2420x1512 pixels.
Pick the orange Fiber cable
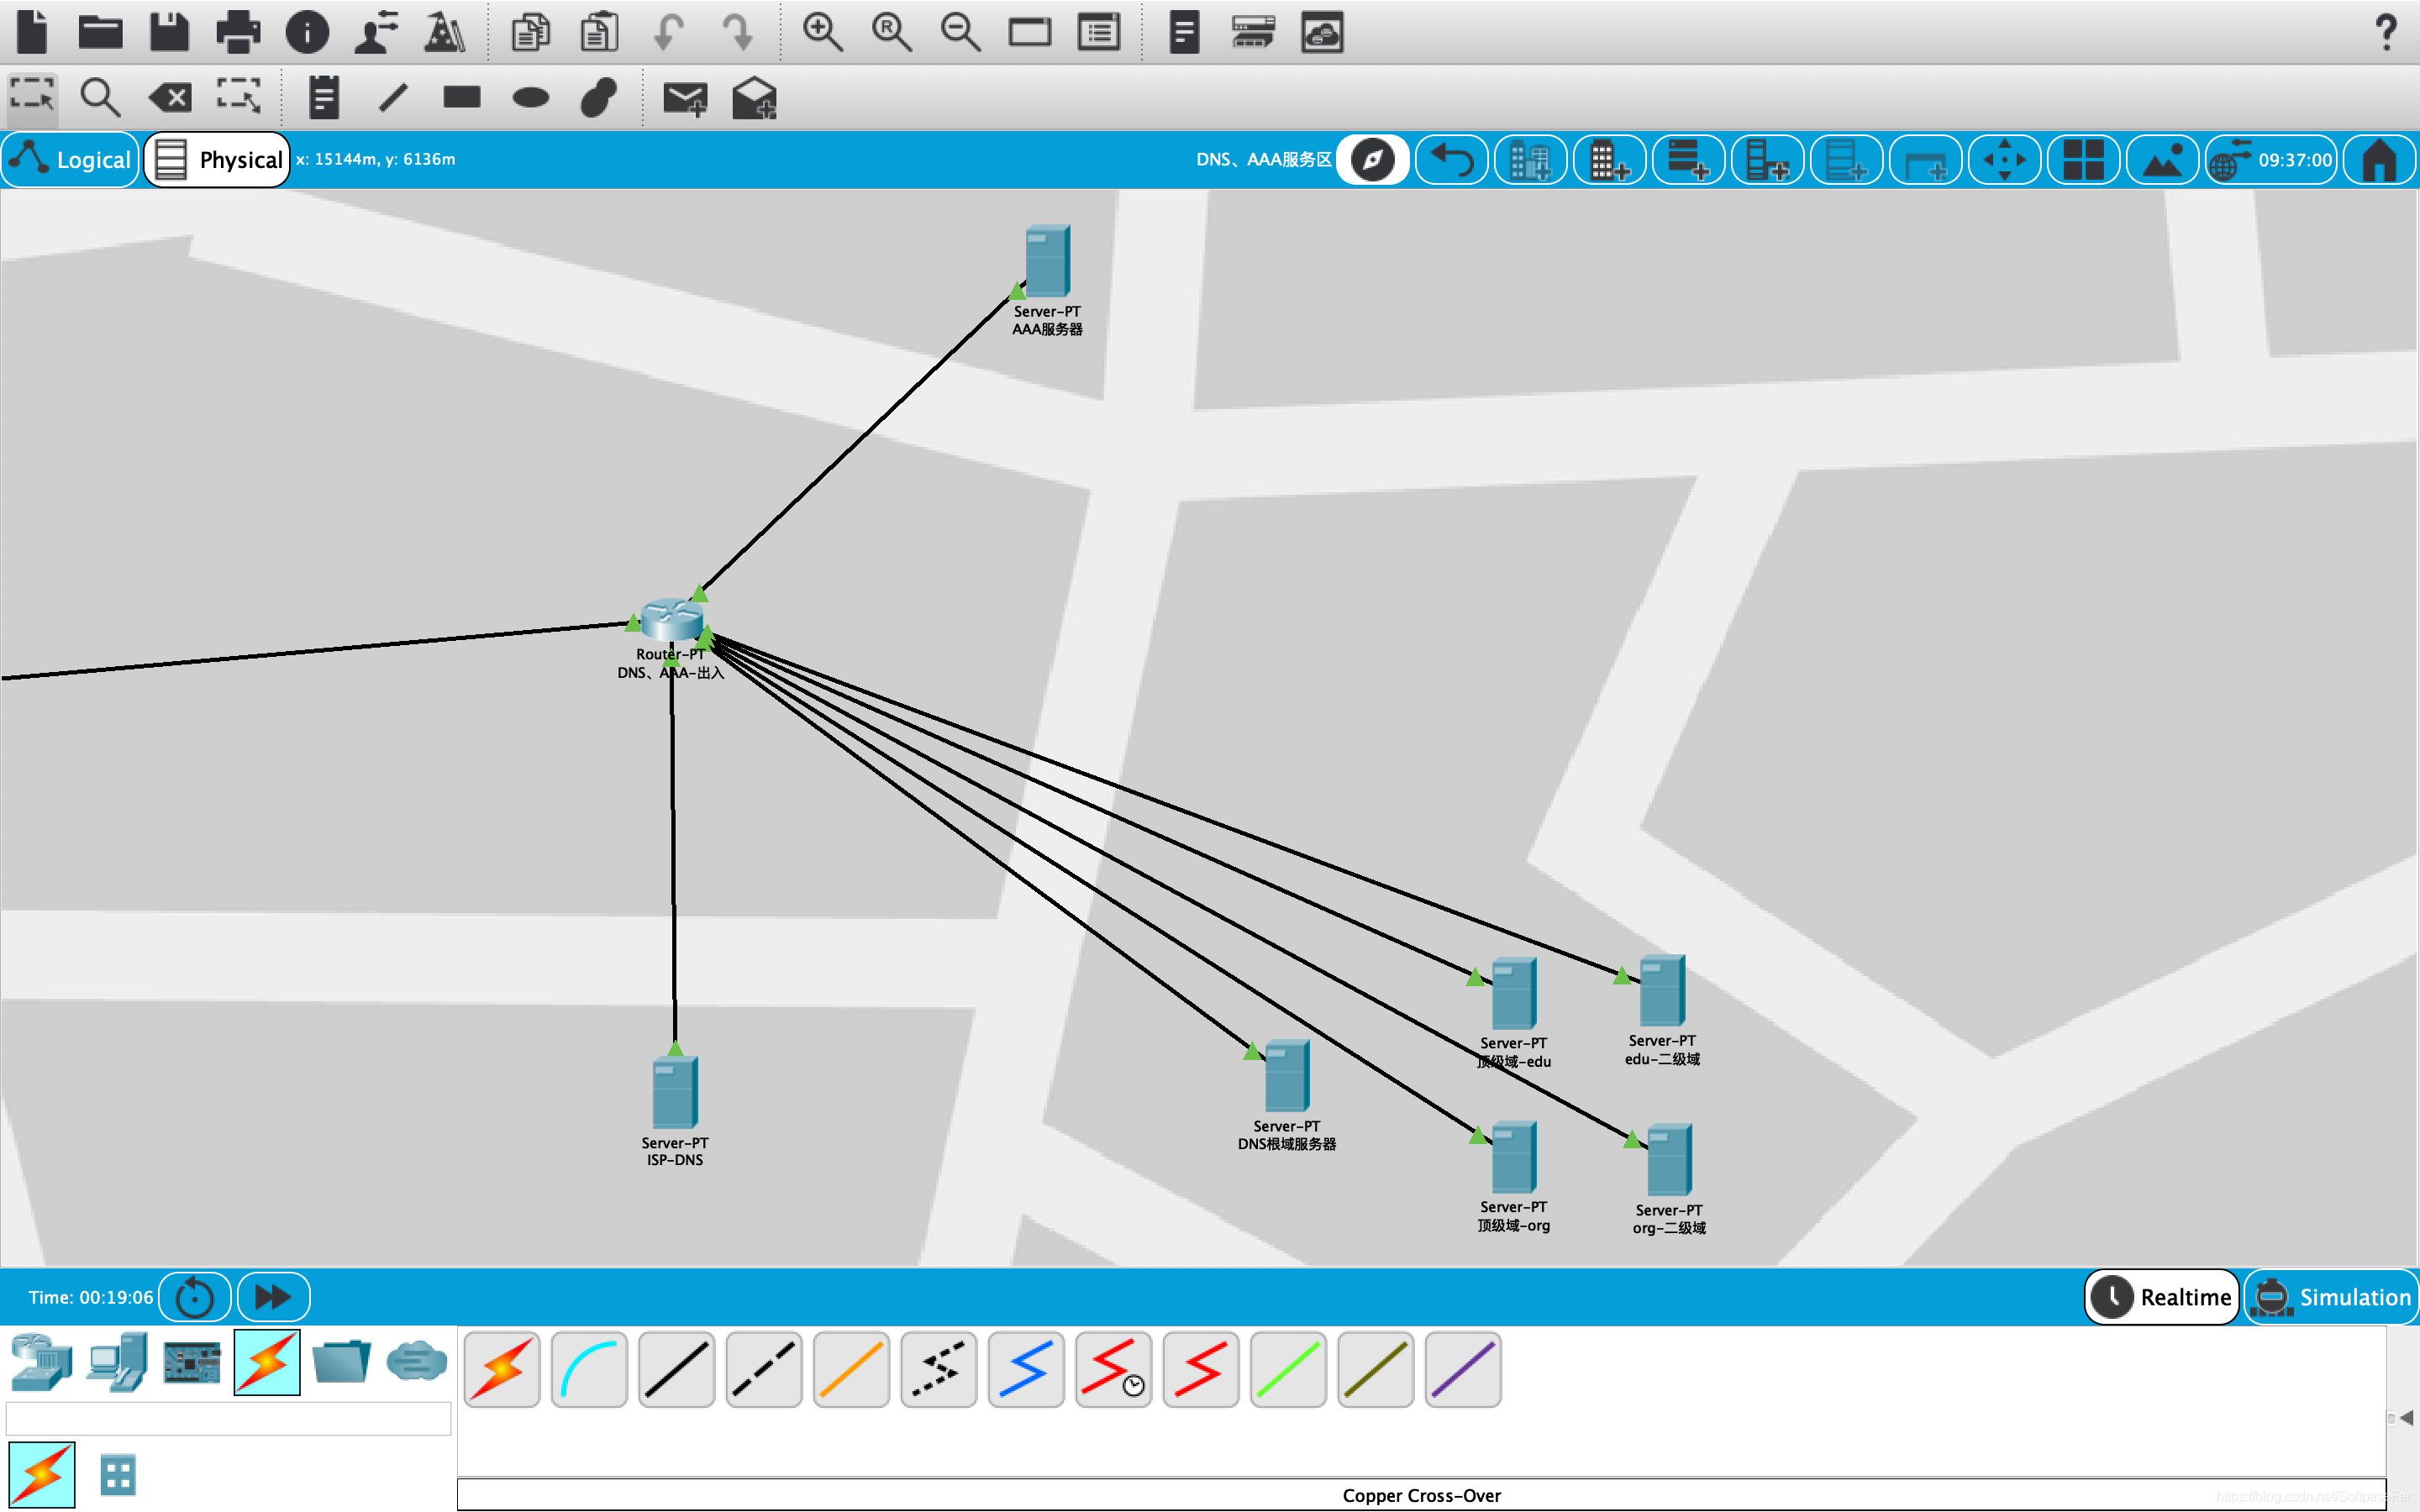(x=851, y=1369)
